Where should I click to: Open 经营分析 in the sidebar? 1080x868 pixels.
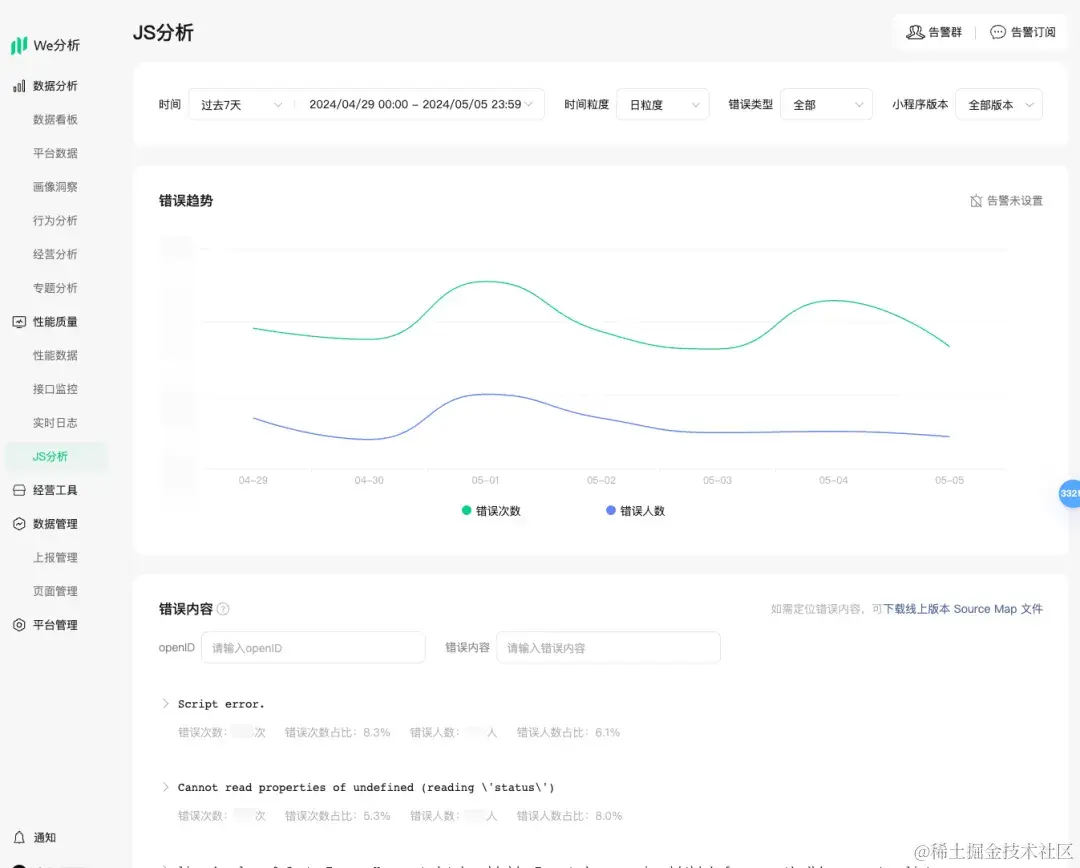55,255
